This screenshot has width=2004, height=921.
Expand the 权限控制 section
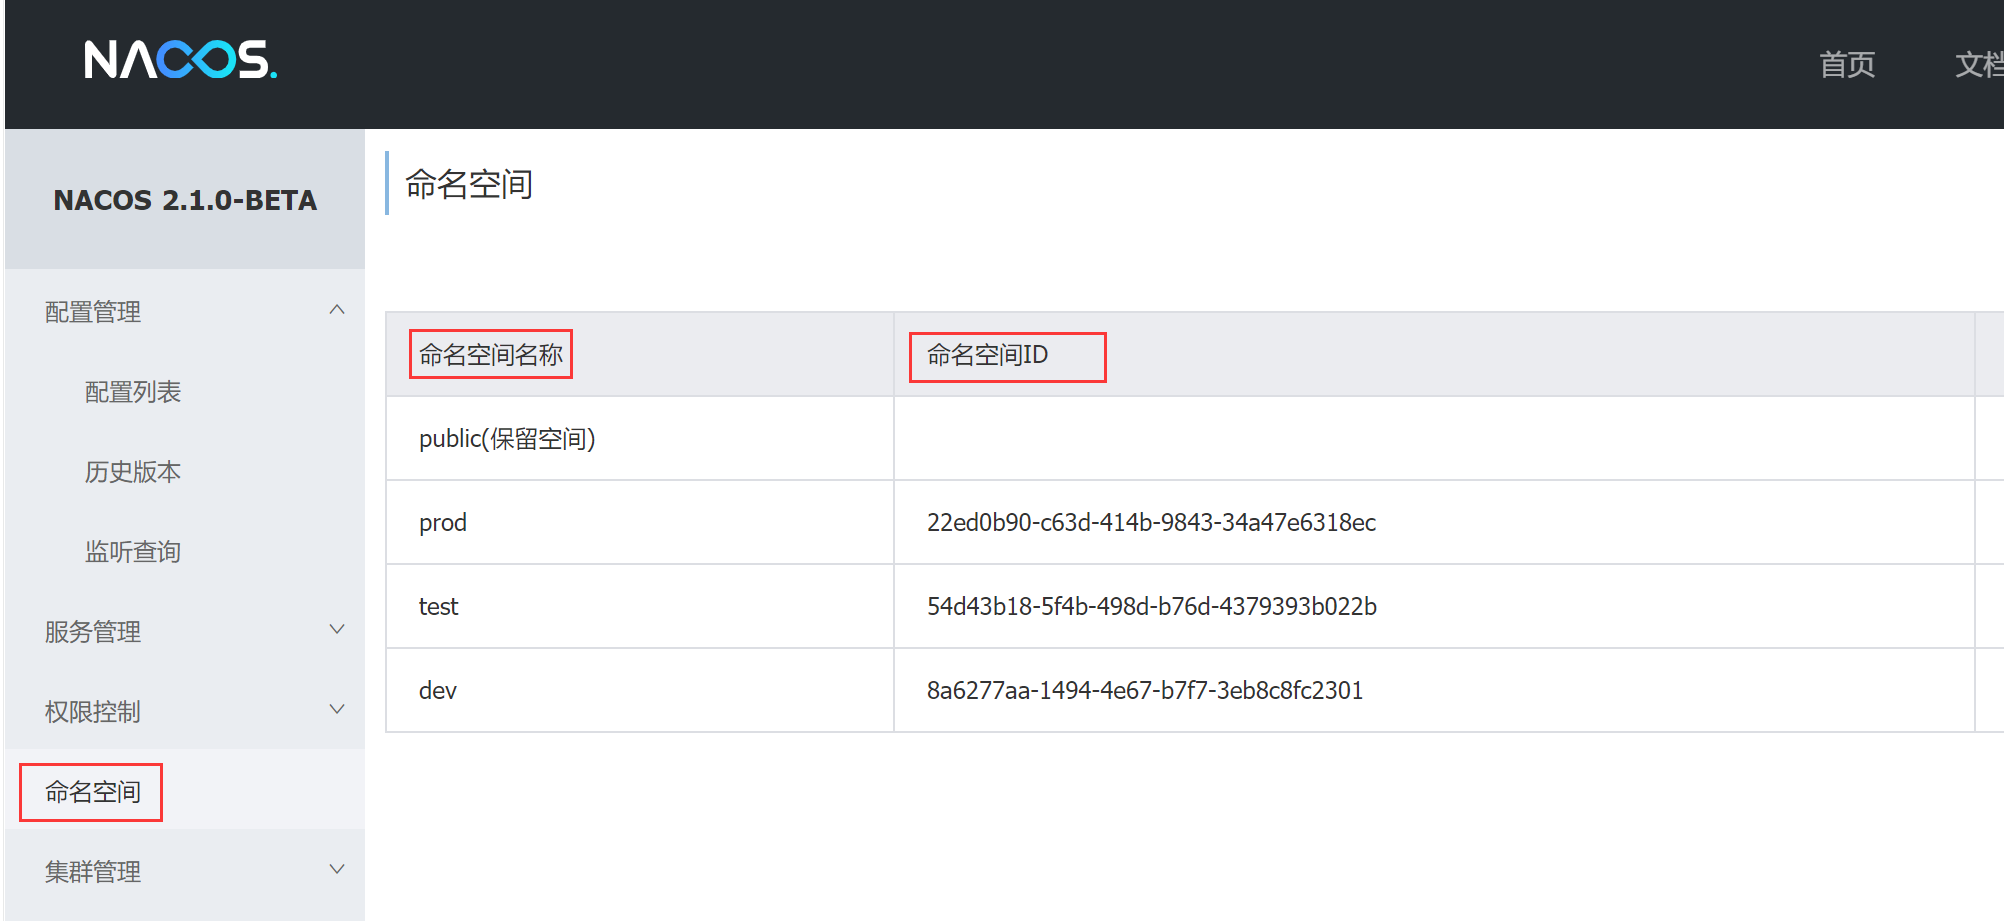[337, 710]
